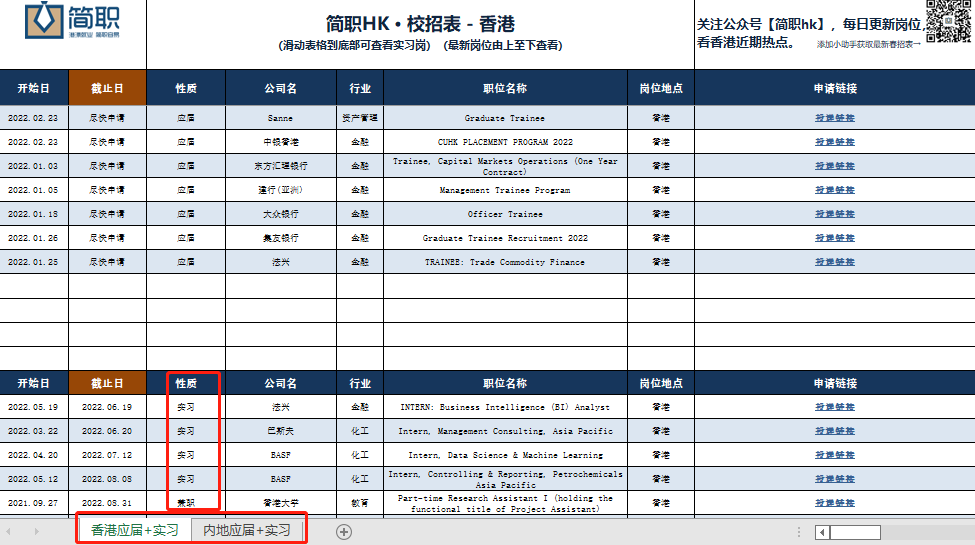Select the 巴斯夫 company cell
The image size is (975, 545).
(280, 431)
